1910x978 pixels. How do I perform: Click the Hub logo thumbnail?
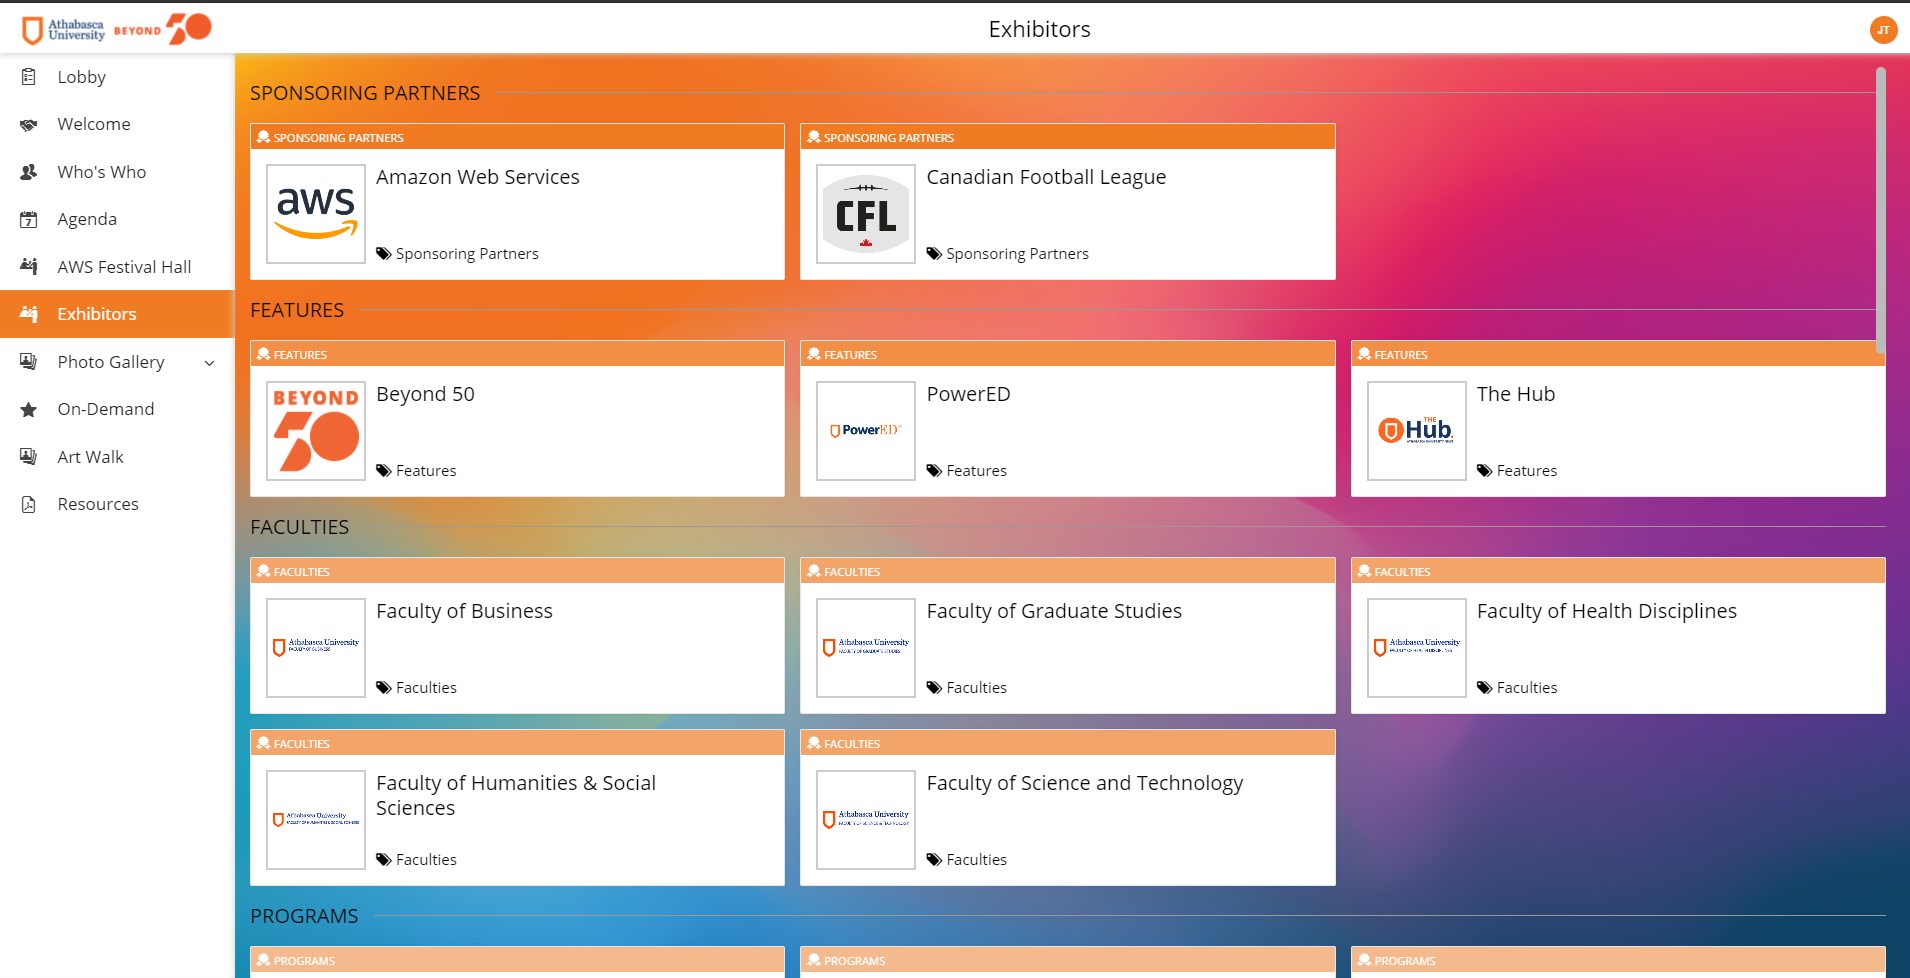tap(1416, 431)
